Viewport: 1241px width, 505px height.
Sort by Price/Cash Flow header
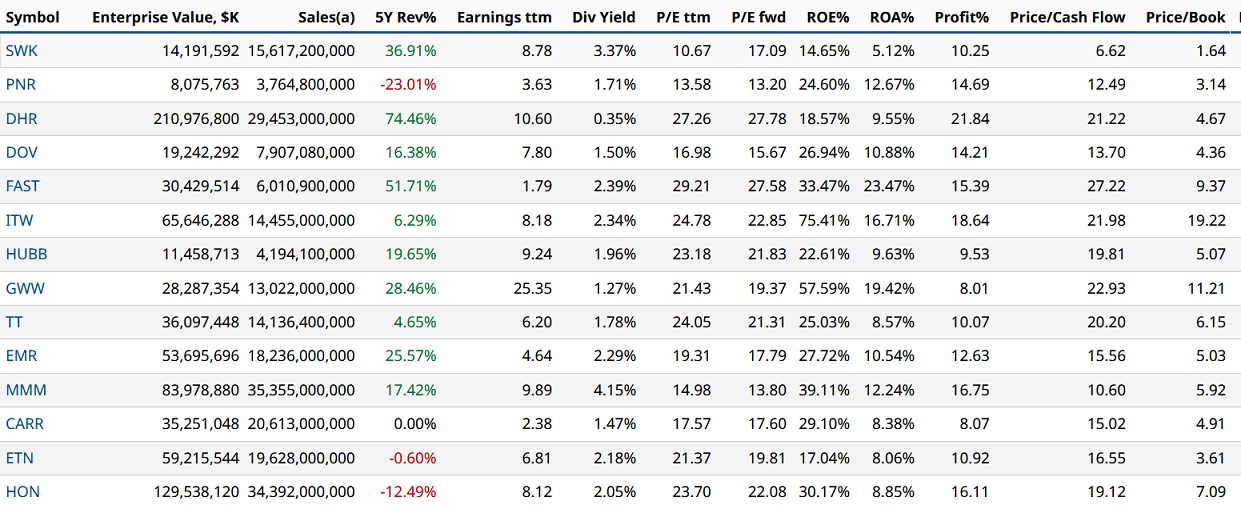tap(1067, 17)
